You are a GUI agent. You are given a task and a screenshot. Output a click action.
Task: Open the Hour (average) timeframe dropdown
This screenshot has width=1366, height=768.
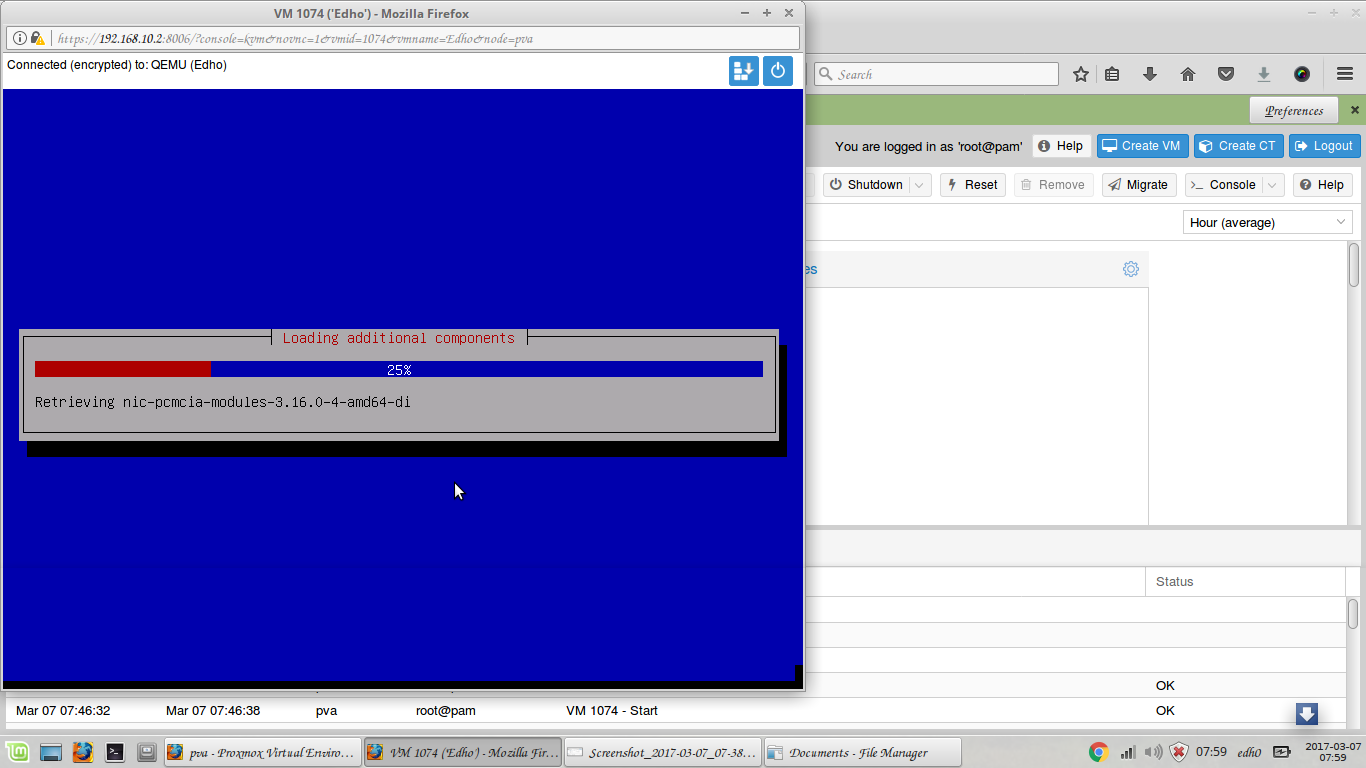(x=1267, y=222)
